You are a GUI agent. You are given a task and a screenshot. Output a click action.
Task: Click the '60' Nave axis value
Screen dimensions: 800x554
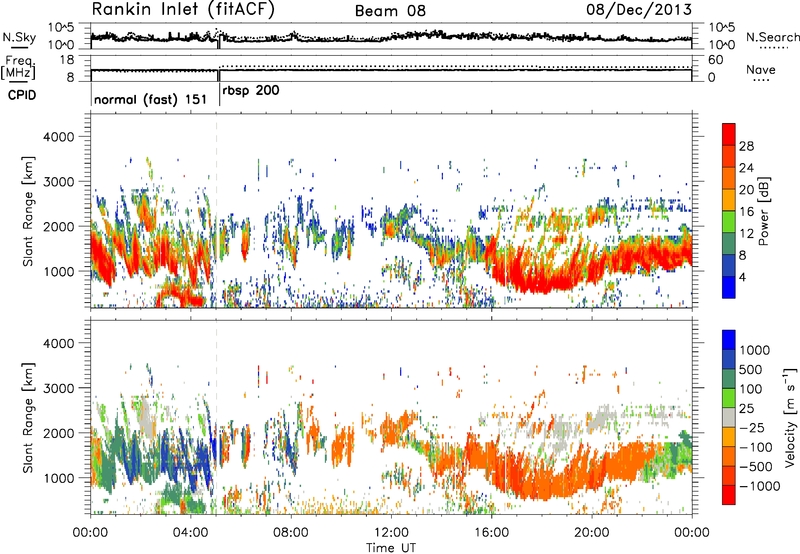[715, 60]
